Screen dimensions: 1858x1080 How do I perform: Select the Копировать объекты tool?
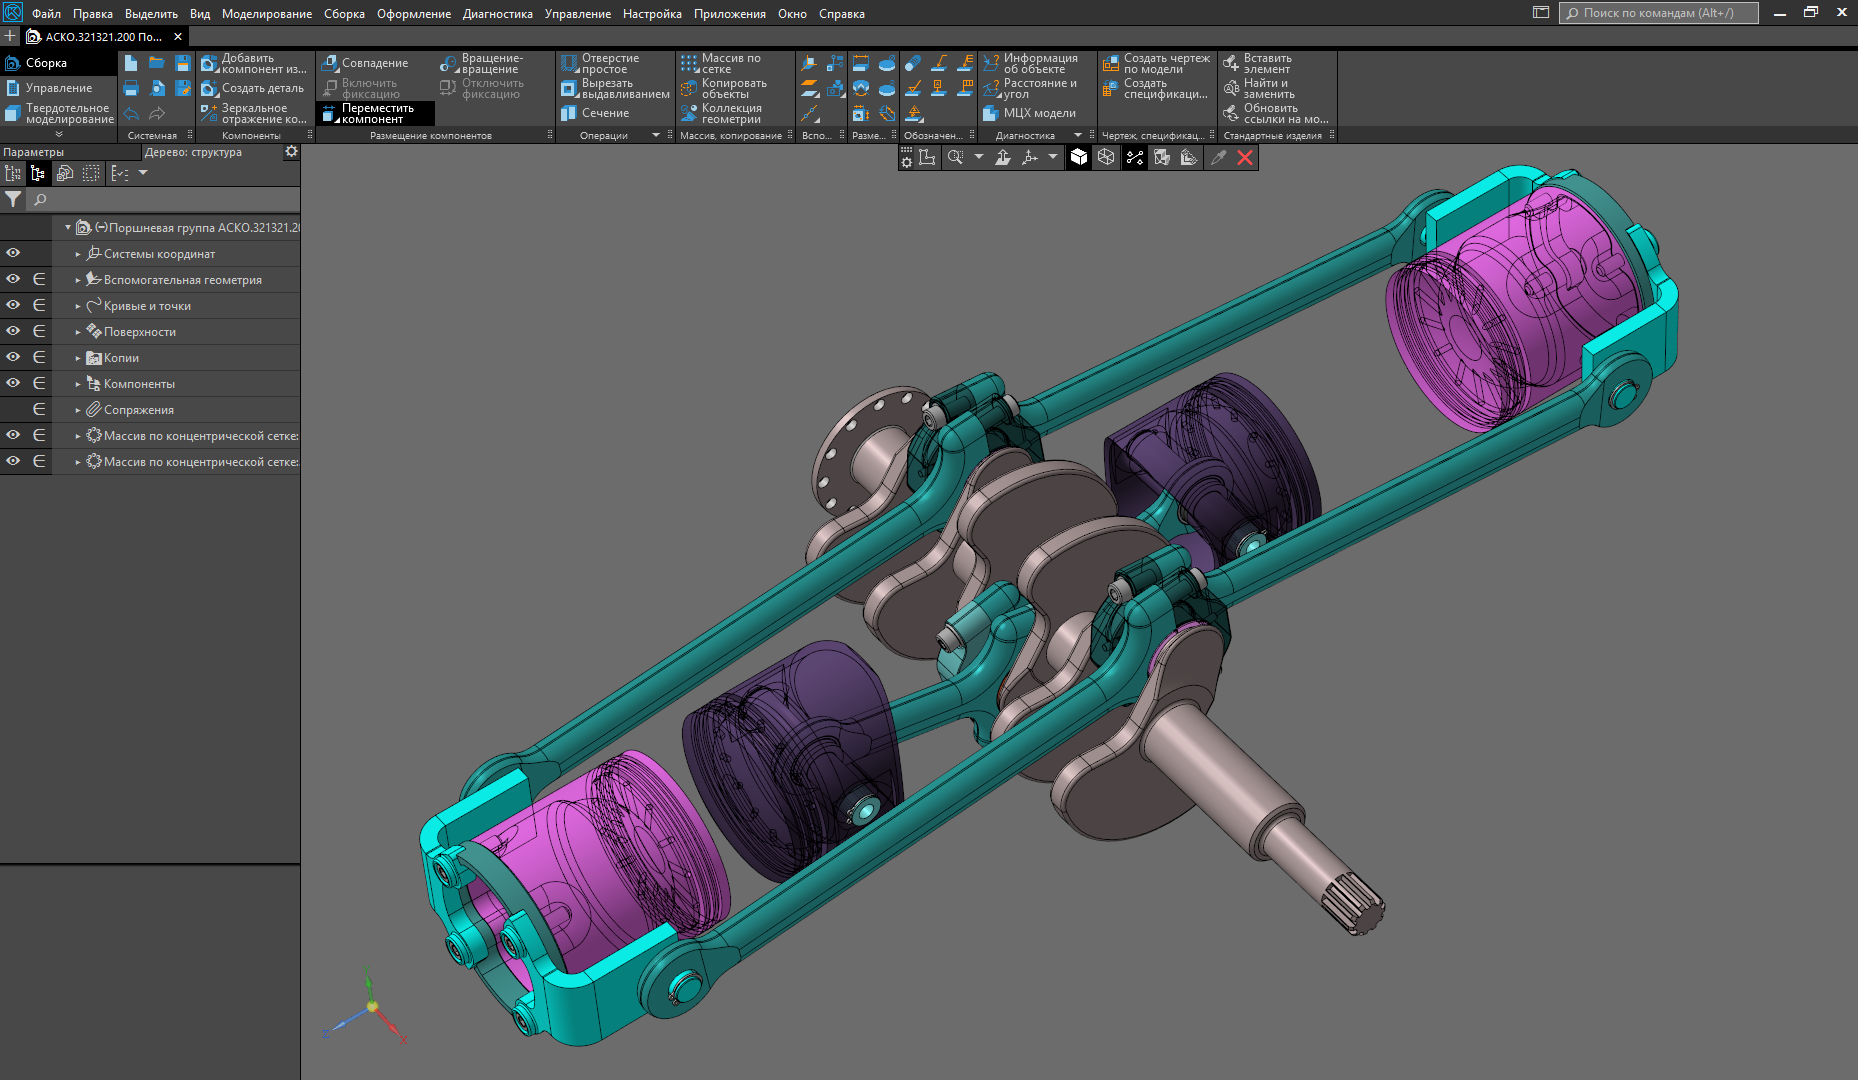[724, 88]
